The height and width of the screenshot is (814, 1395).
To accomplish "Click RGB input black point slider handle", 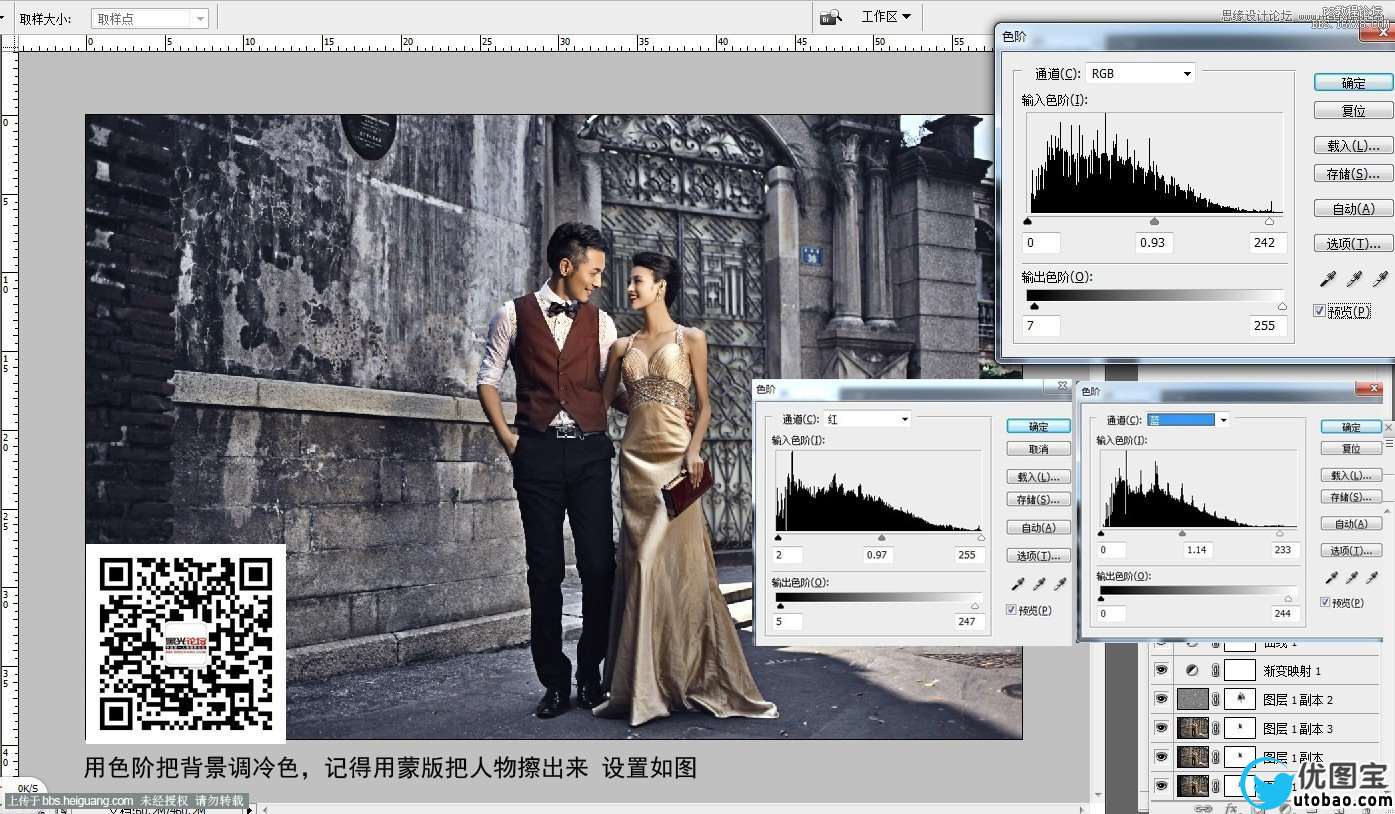I will 1028,222.
